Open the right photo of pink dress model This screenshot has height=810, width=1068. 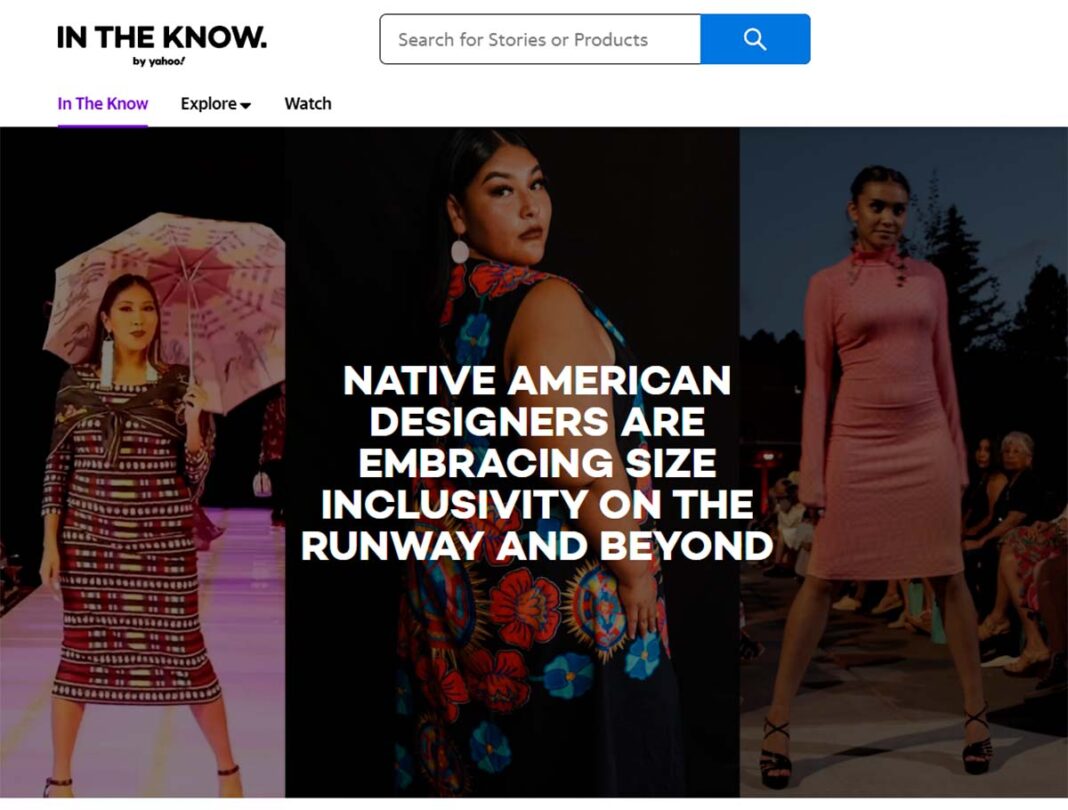903,462
